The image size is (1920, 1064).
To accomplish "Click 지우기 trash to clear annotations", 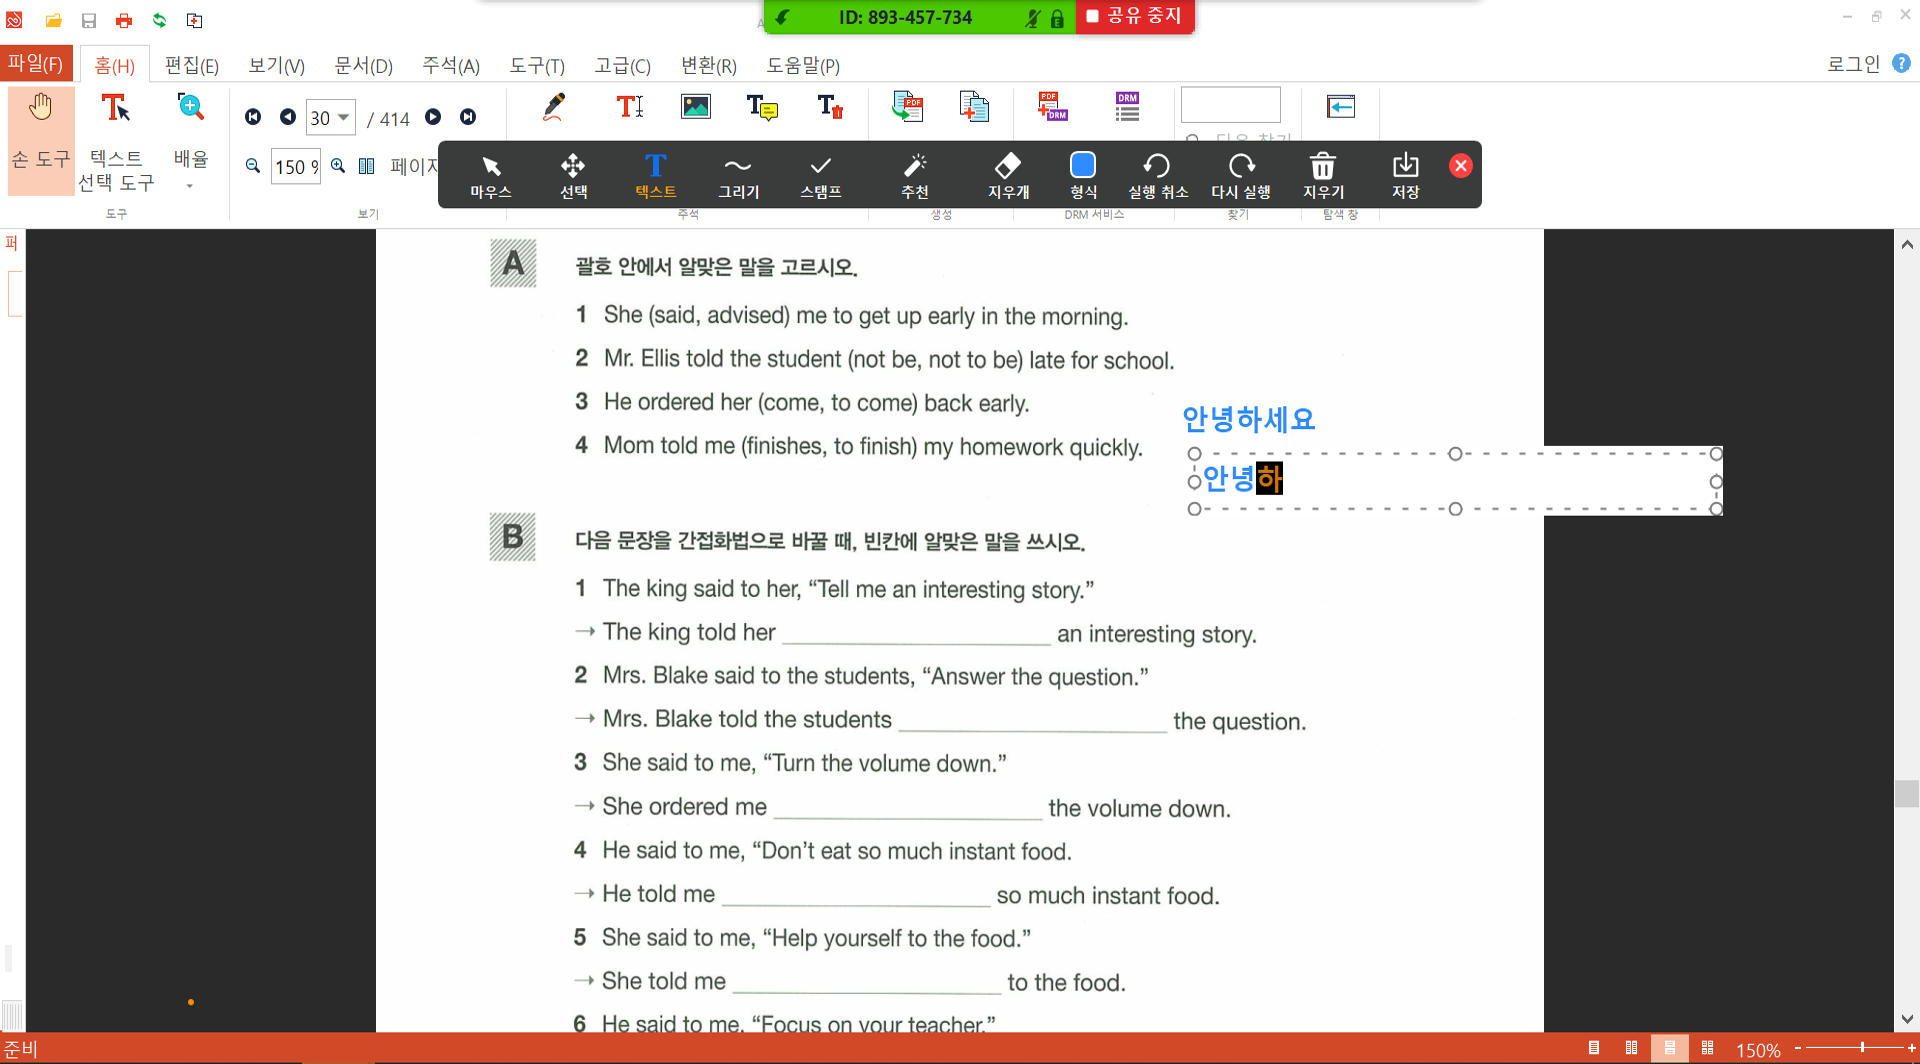I will coord(1323,176).
